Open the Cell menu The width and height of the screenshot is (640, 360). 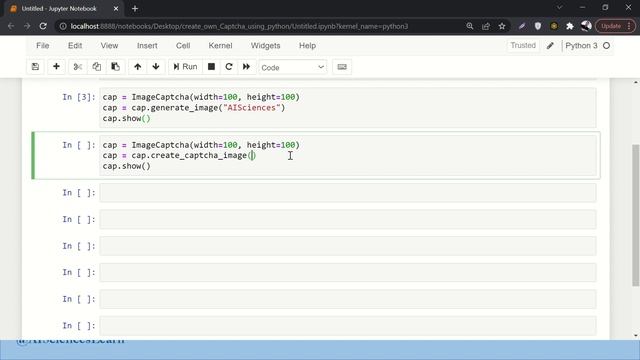pos(183,46)
